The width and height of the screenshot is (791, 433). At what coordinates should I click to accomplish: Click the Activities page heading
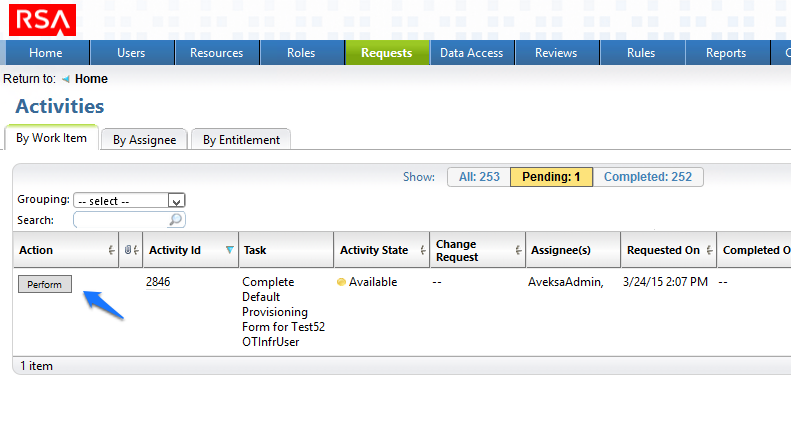(x=60, y=106)
